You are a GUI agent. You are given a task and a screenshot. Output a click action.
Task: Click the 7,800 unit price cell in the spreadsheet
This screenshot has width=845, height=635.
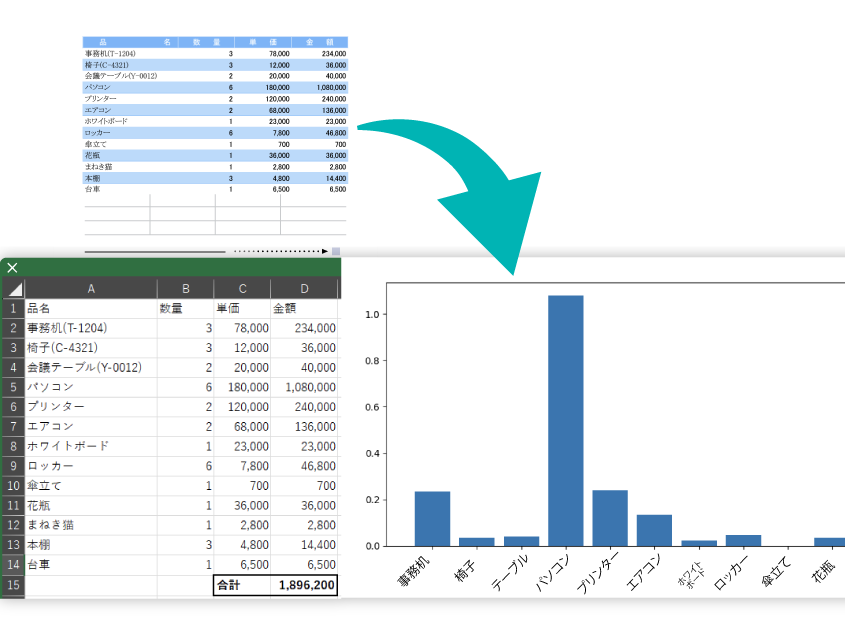[243, 466]
